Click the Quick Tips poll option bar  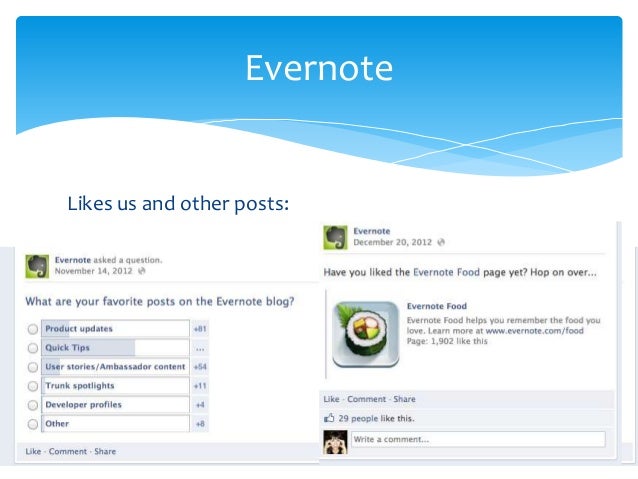point(116,348)
